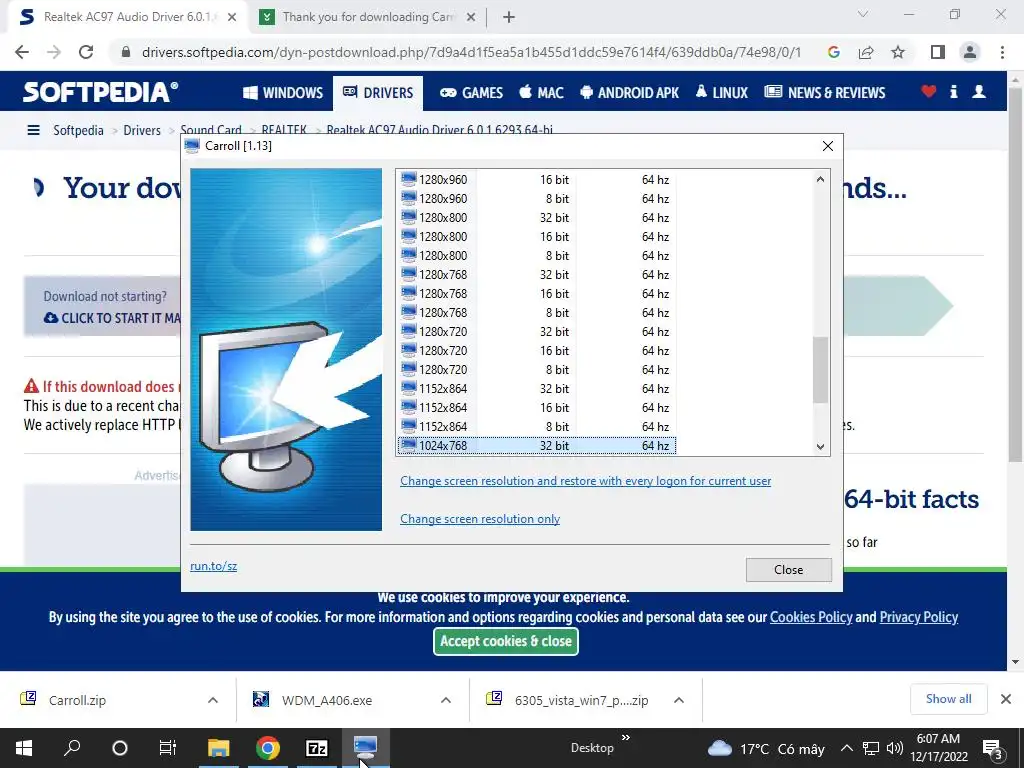Choose 1280x720 32 bit mode
Viewport: 1024px width, 768px height.
(537, 331)
